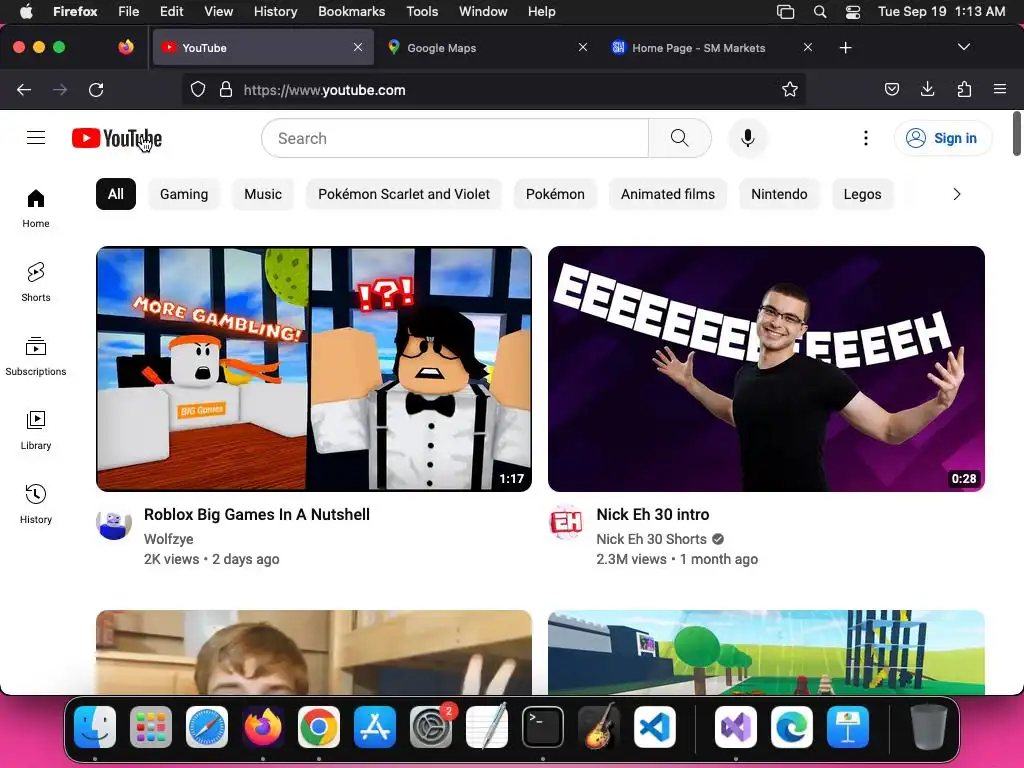The image size is (1024, 768).
Task: Open Finder from the Dock
Action: tap(95, 727)
